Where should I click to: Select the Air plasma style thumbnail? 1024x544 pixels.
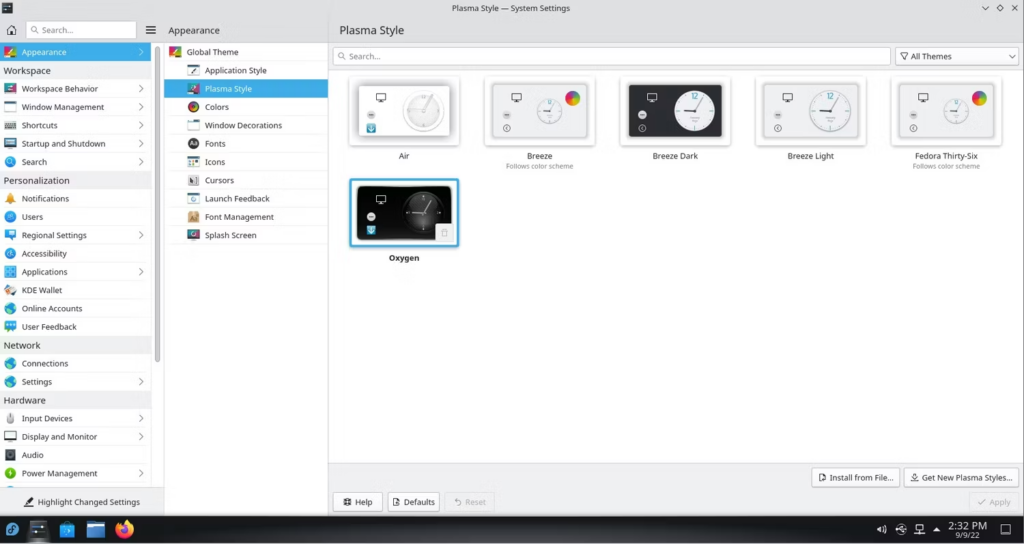click(x=404, y=111)
